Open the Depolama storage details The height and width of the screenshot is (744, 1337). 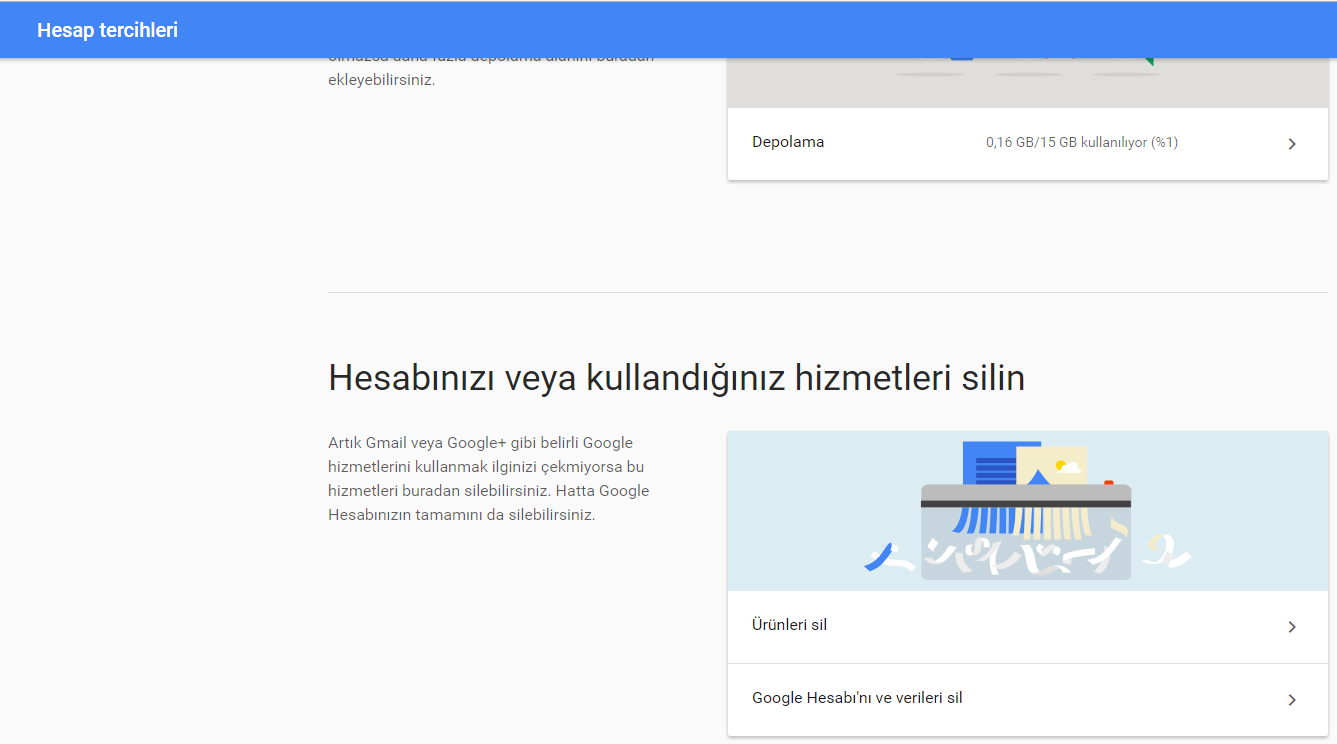point(1027,142)
